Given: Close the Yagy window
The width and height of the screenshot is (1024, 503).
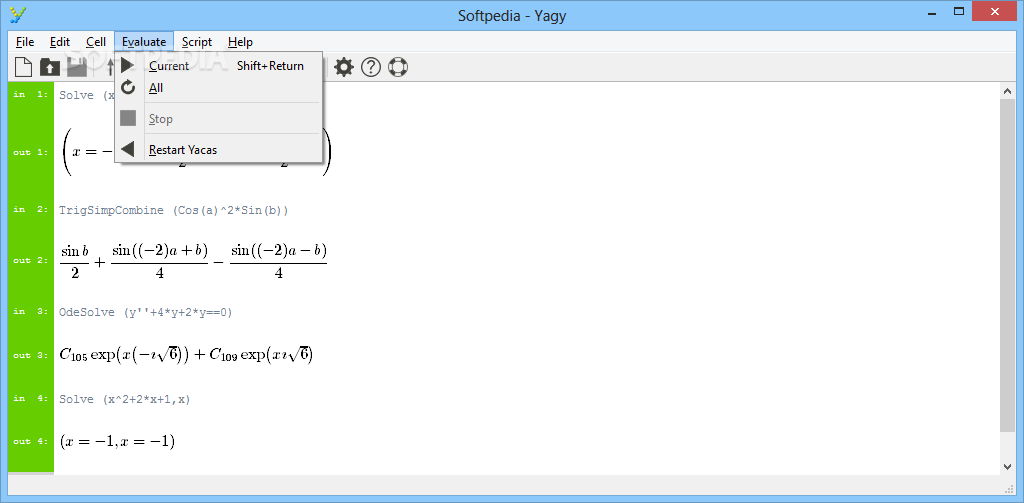Looking at the screenshot, I should tap(995, 11).
